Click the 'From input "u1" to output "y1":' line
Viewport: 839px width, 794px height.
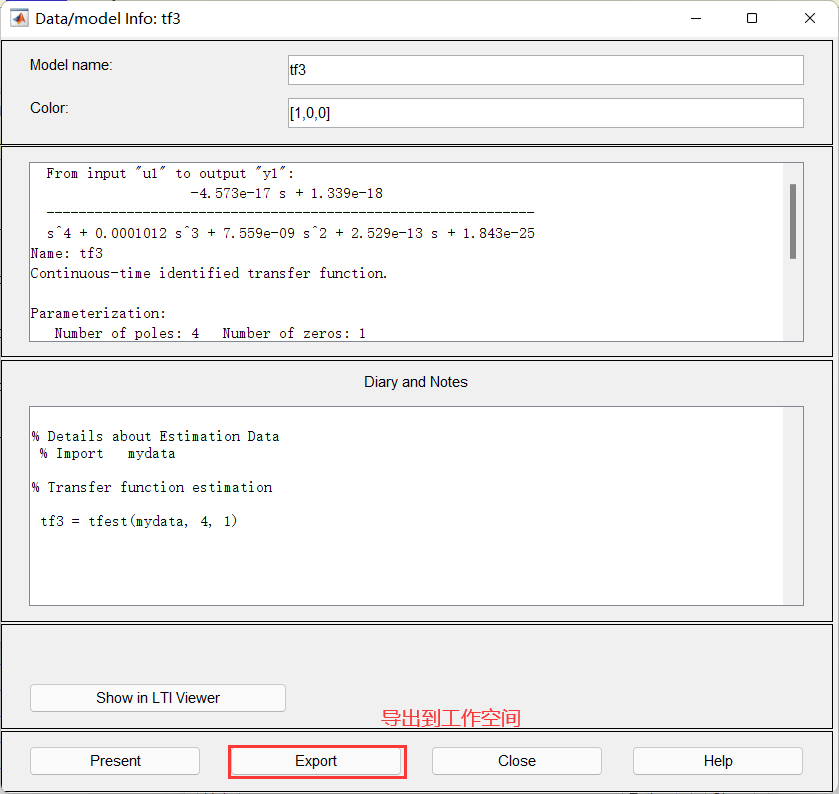click(x=170, y=173)
